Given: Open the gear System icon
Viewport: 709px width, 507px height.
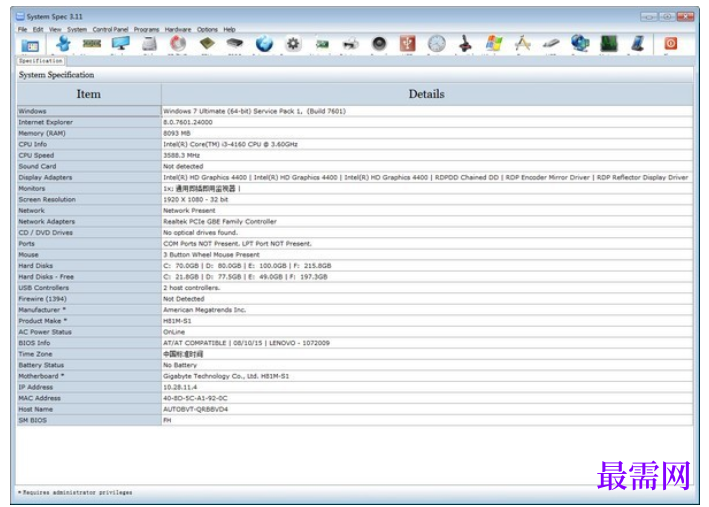Looking at the screenshot, I should (293, 44).
